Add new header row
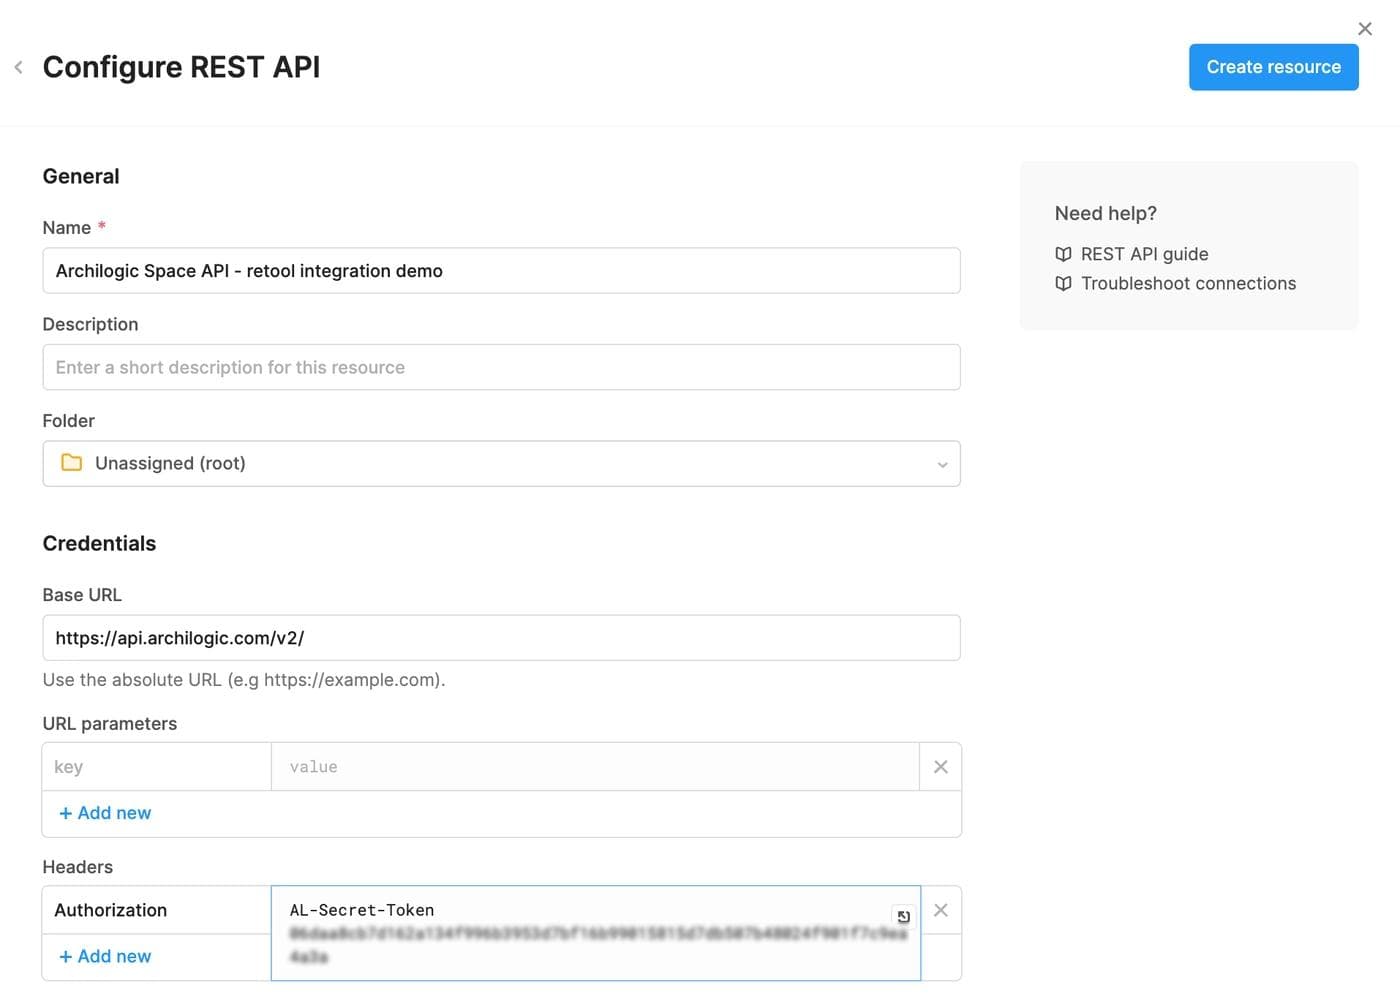This screenshot has height=996, width=1400. pos(105,956)
